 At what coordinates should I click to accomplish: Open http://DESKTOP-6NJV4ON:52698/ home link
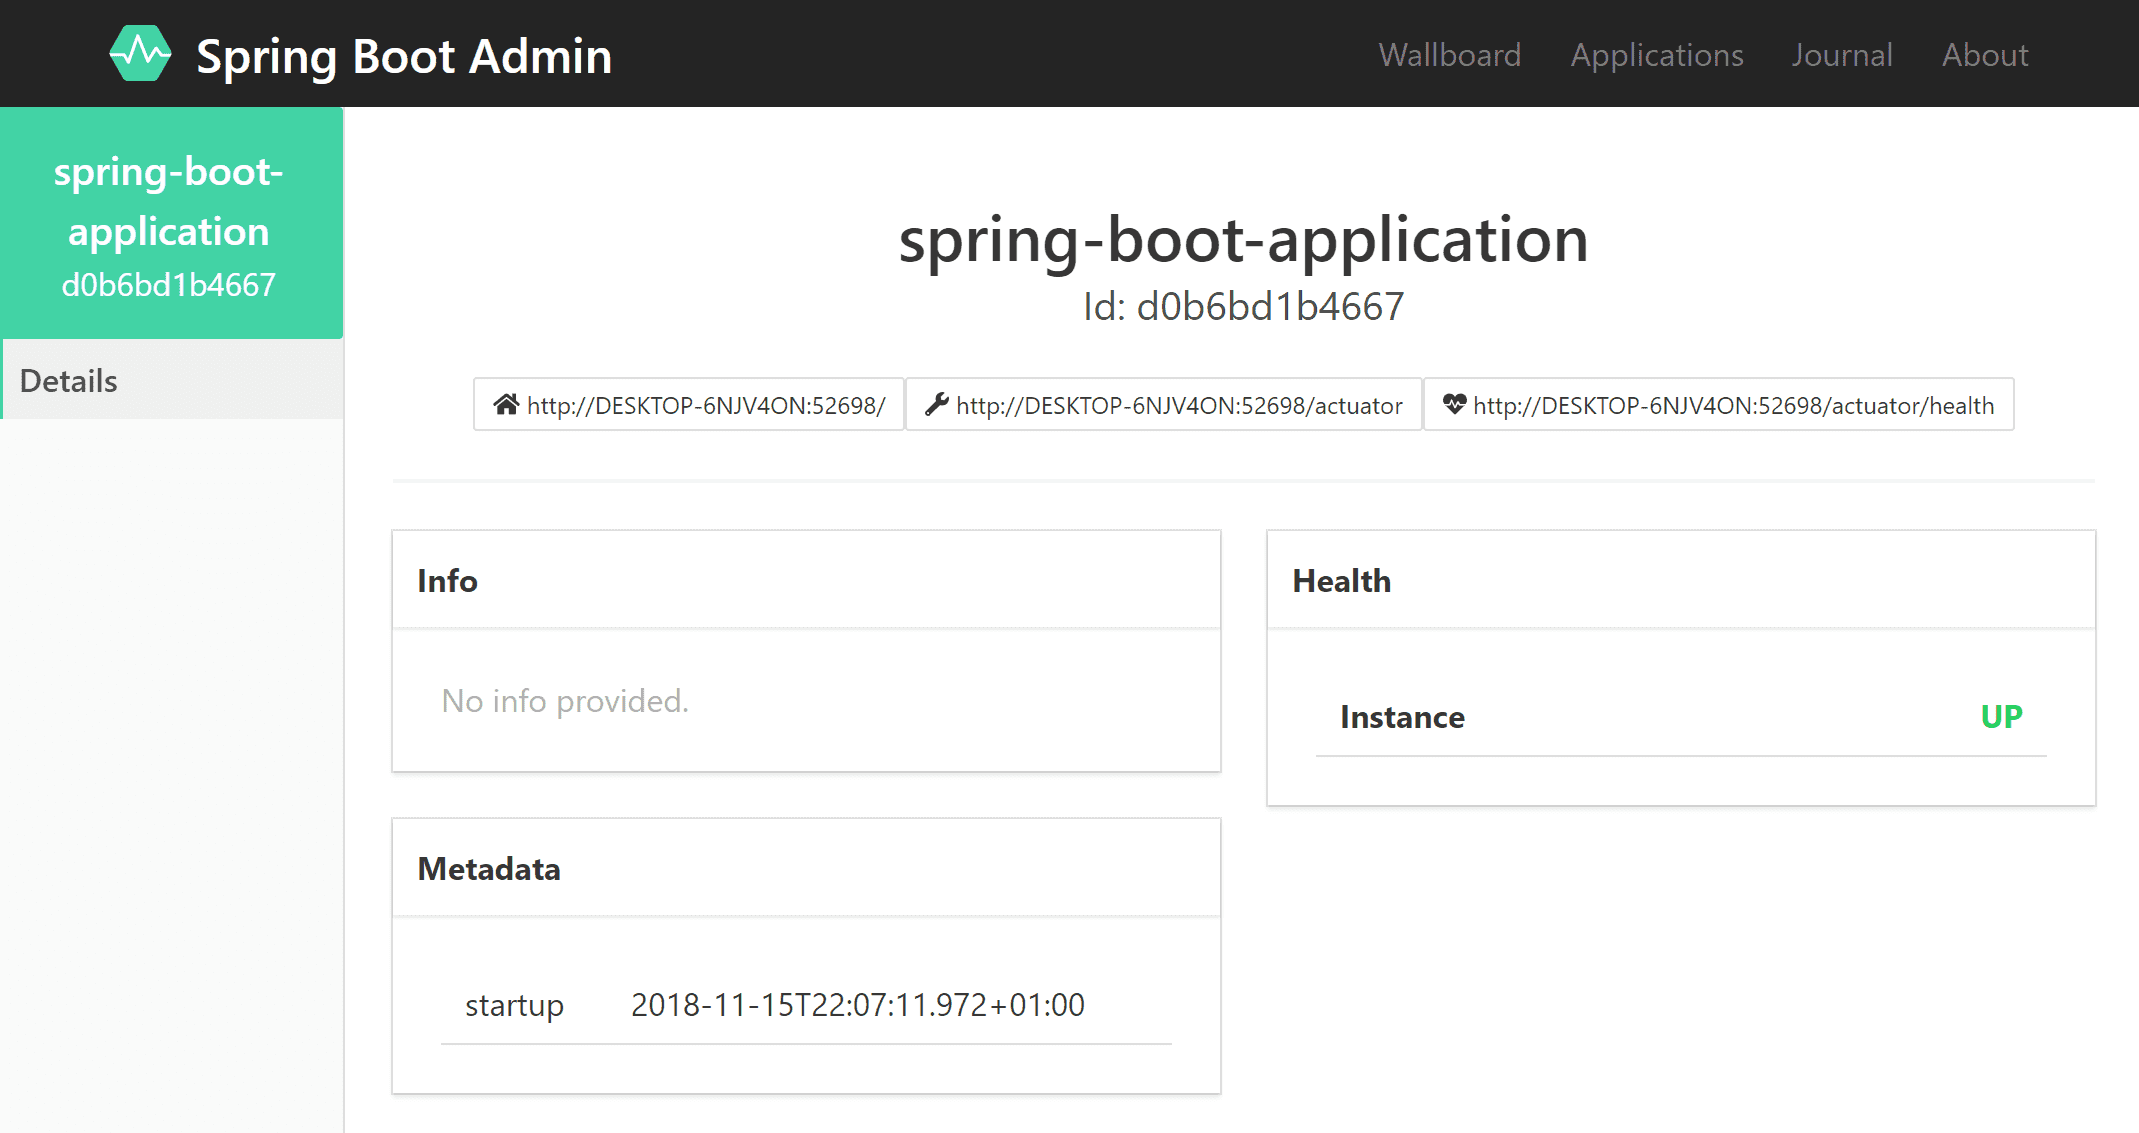[706, 405]
